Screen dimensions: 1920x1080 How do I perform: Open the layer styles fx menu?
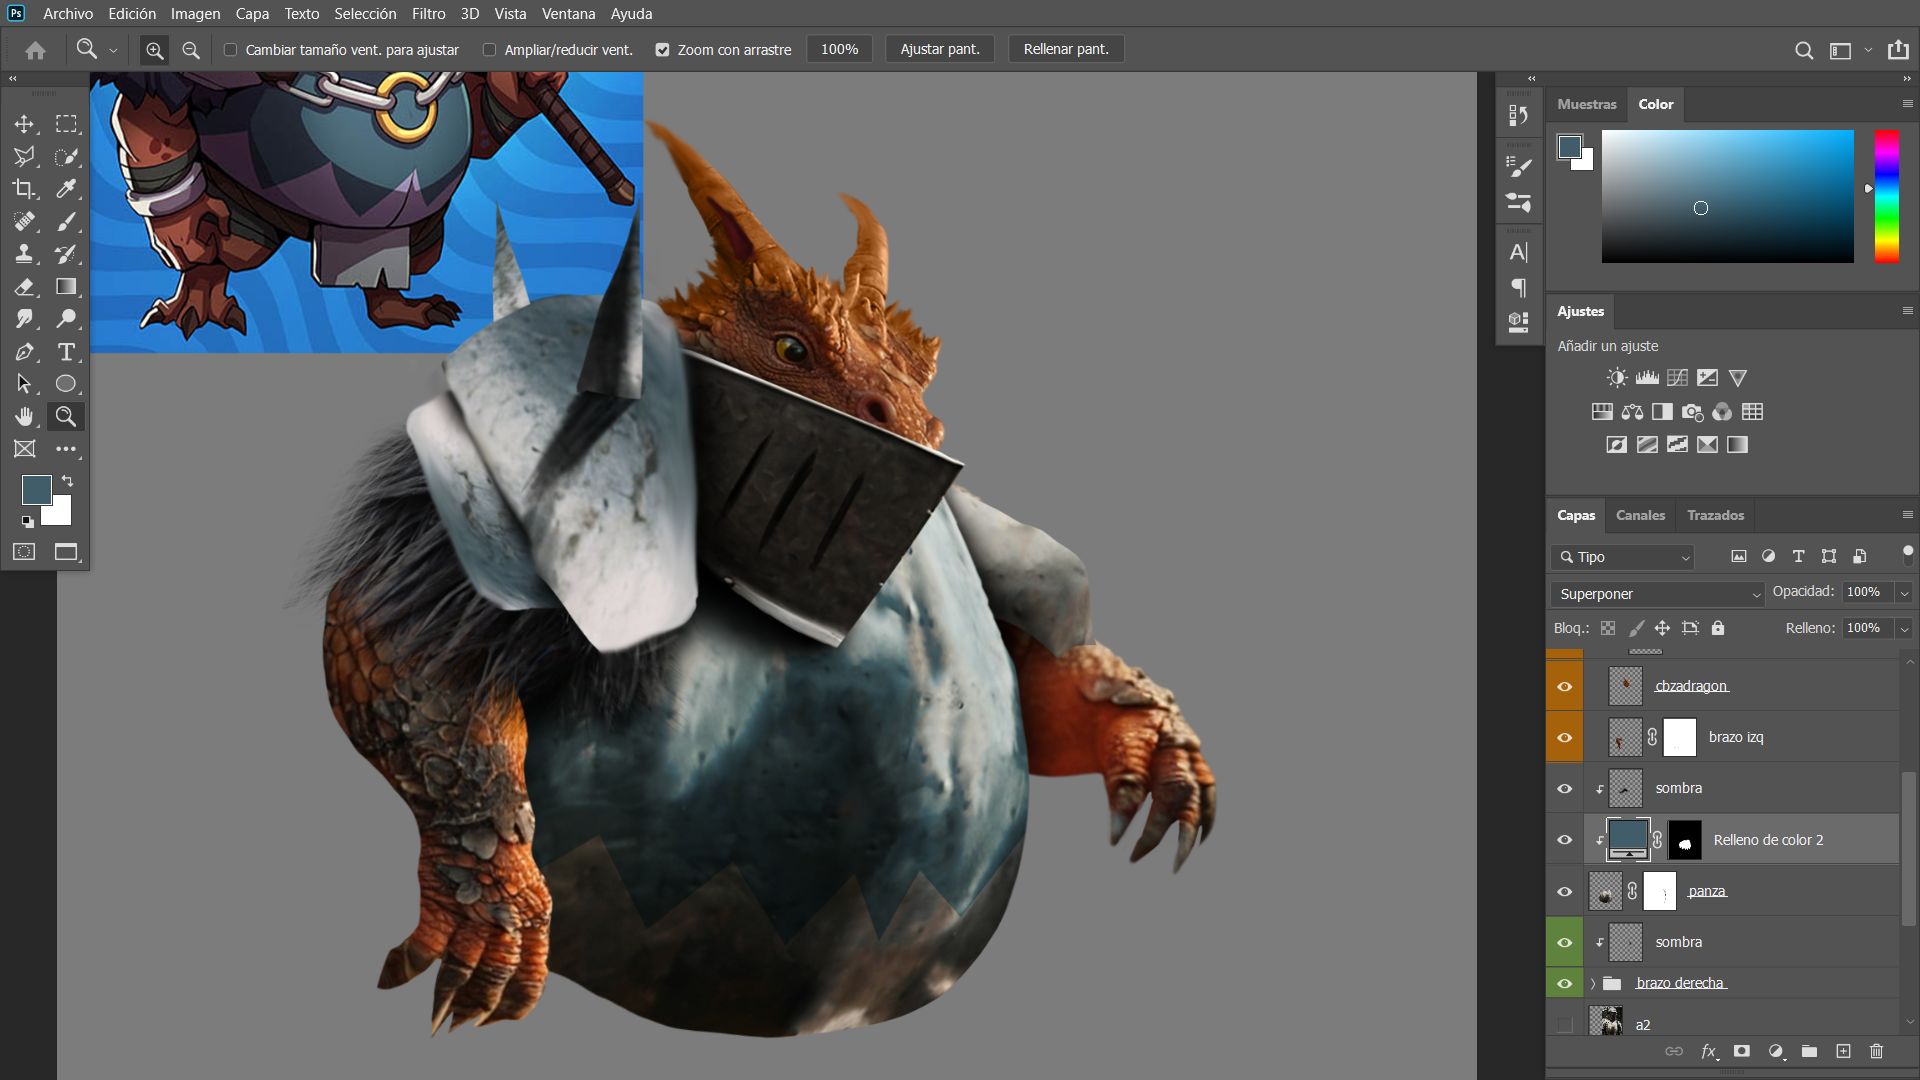coord(1709,1051)
